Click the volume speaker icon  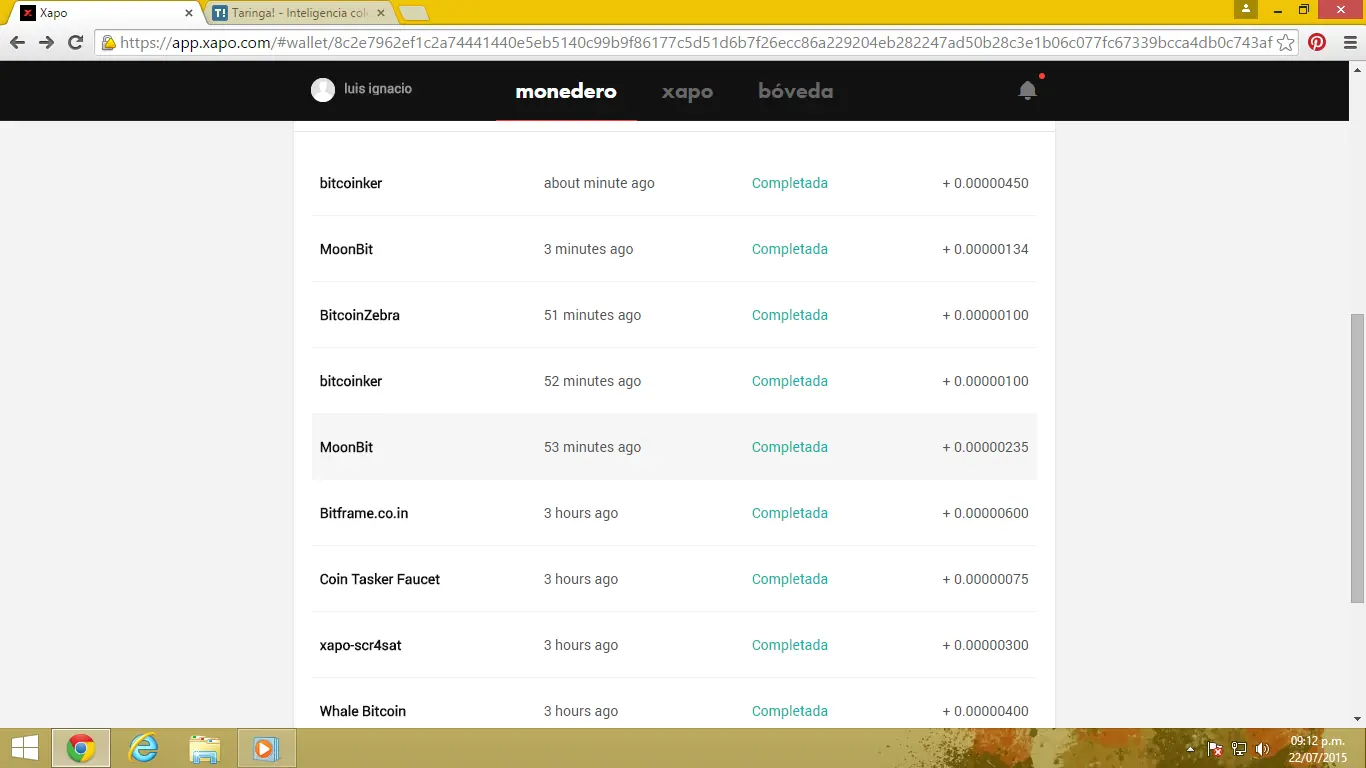1262,749
